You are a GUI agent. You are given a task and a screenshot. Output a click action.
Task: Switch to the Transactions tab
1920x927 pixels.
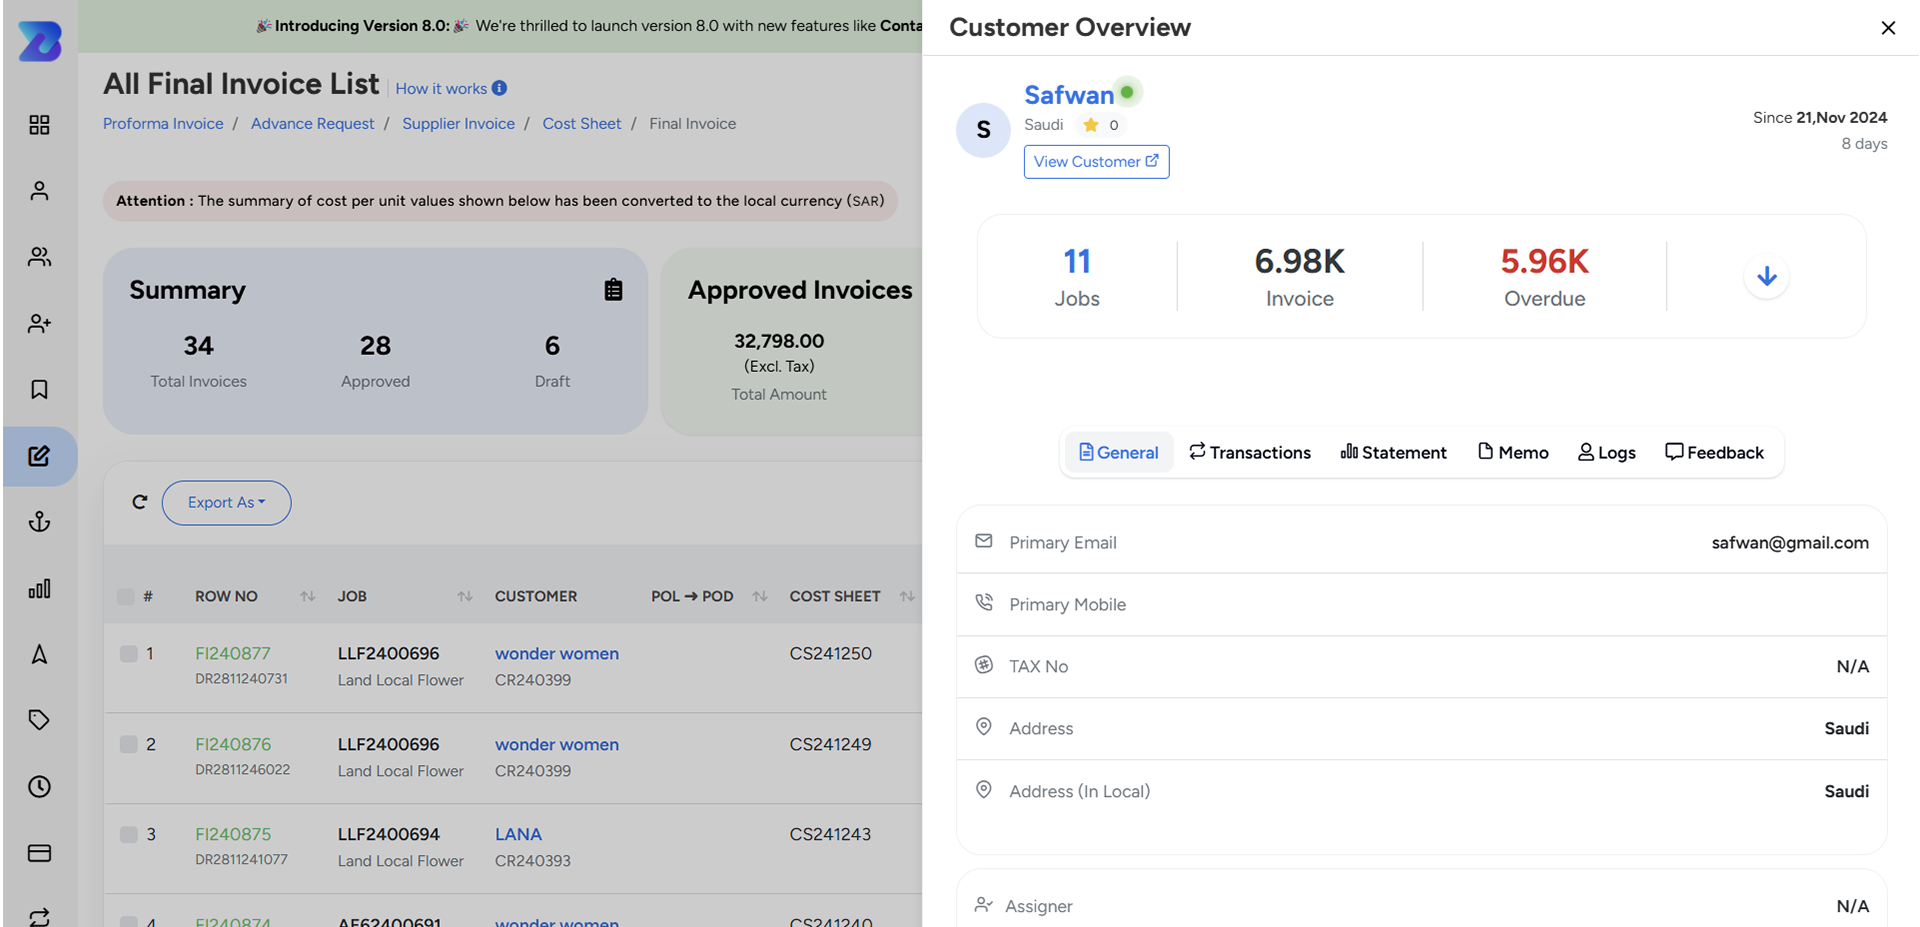(1250, 453)
